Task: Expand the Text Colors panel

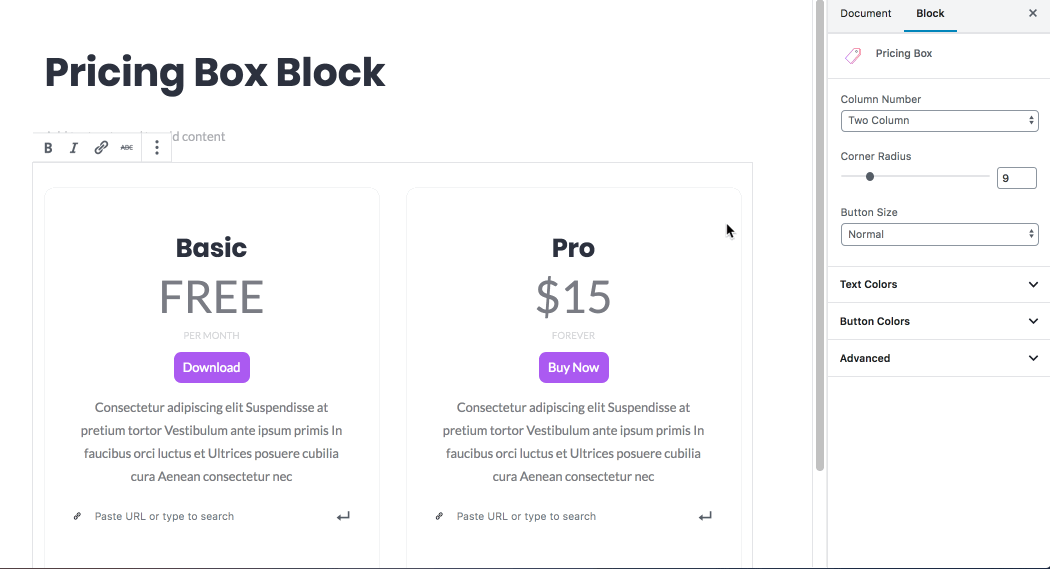Action: click(939, 285)
